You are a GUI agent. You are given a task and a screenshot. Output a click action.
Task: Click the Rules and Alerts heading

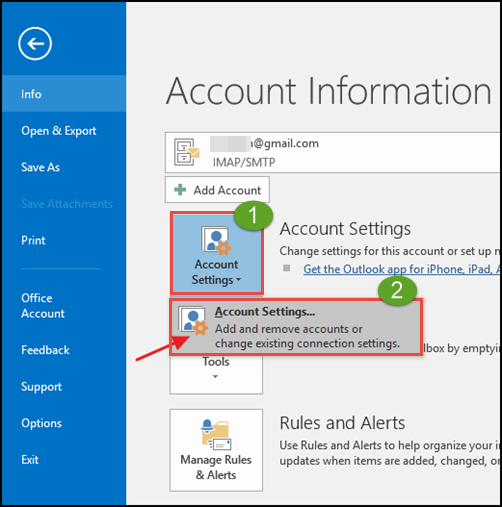click(x=342, y=423)
